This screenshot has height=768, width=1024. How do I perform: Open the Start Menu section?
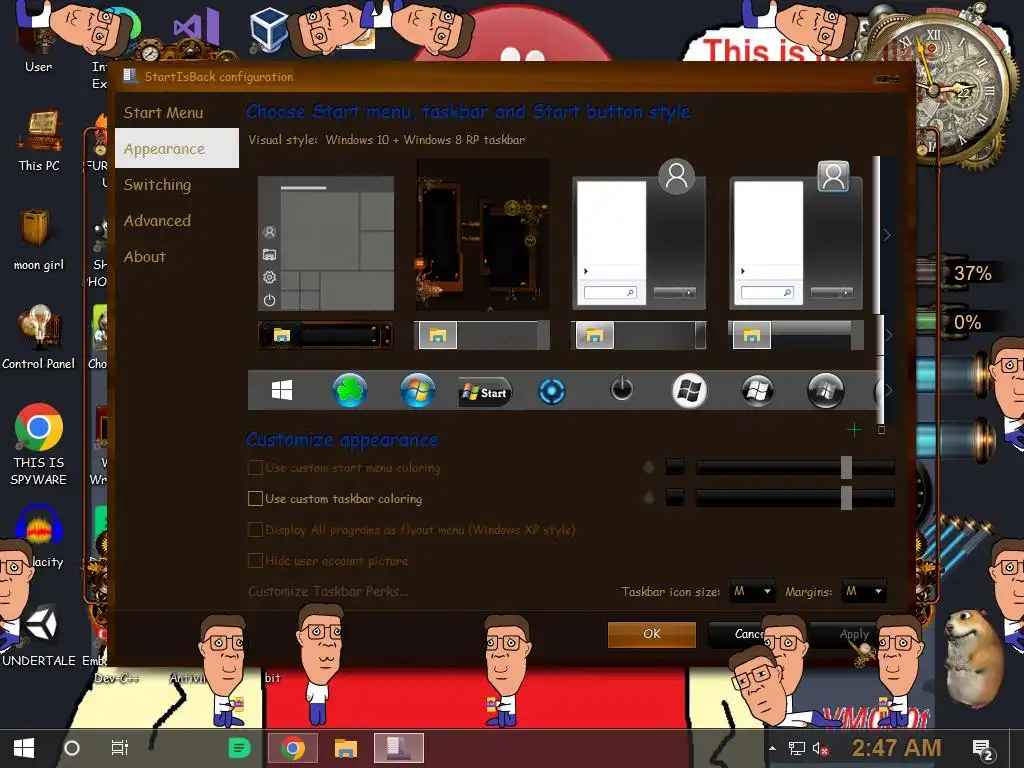click(163, 113)
